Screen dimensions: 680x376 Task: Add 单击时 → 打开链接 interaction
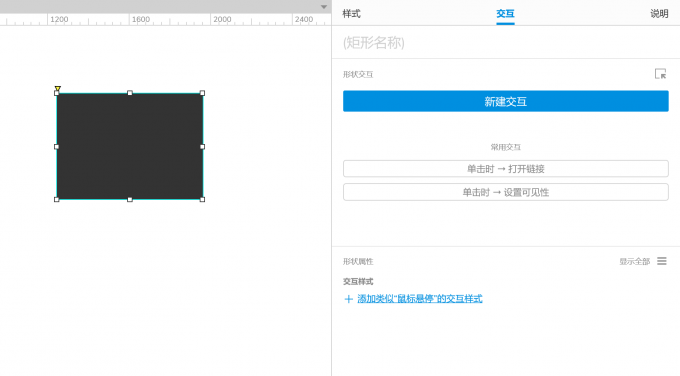coord(506,169)
